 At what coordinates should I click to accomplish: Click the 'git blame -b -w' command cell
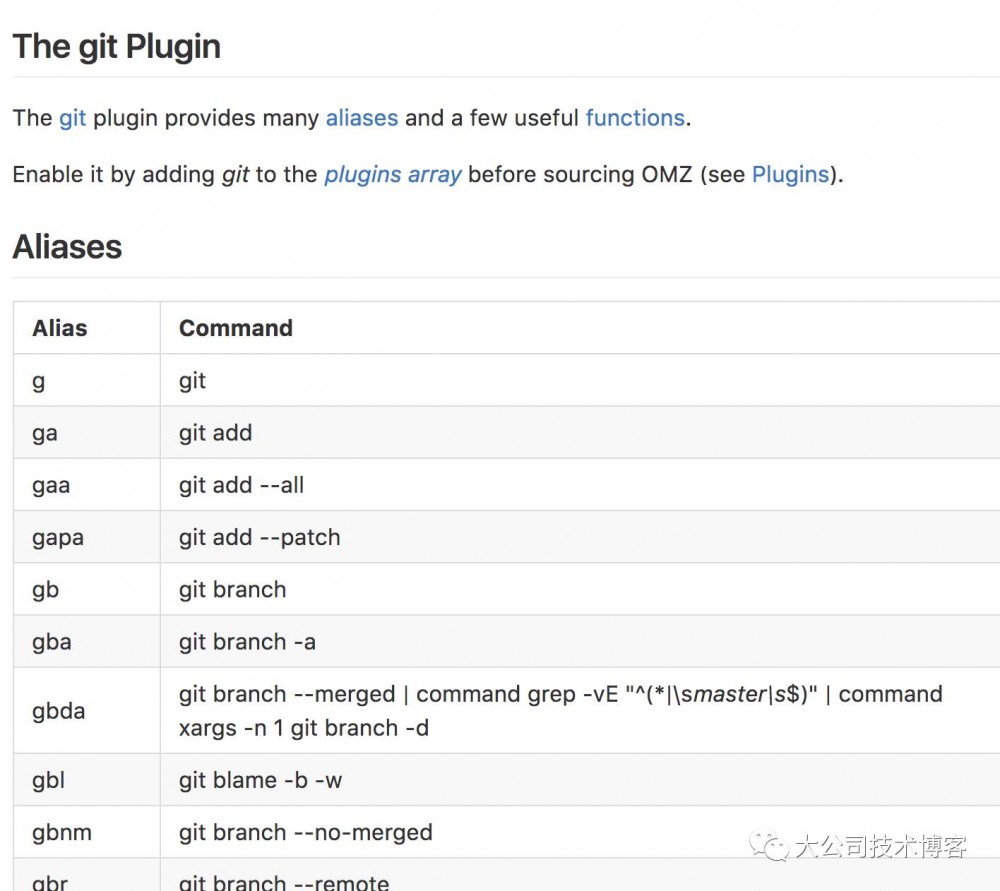click(260, 780)
